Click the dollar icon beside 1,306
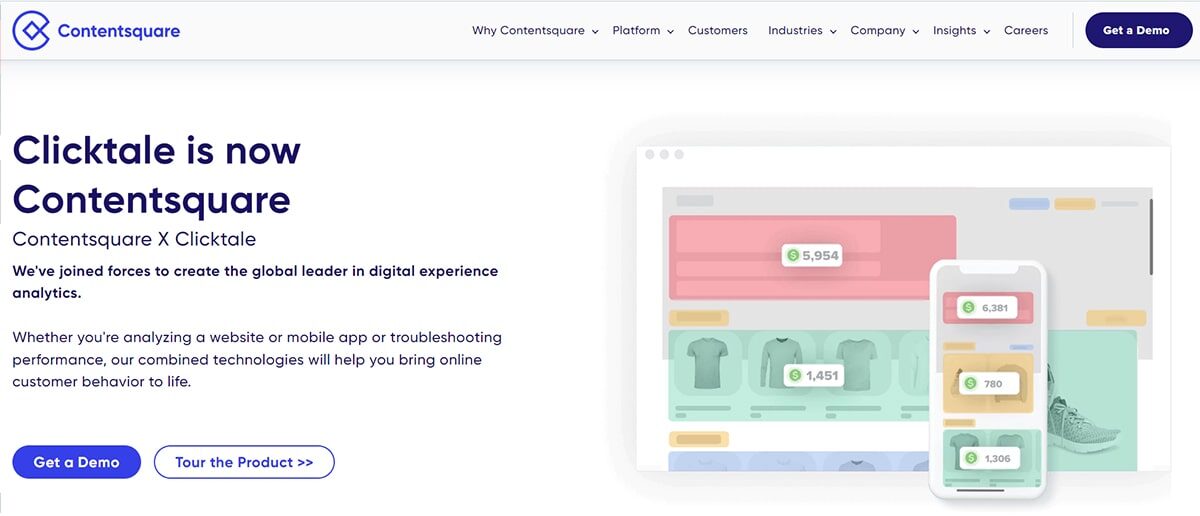This screenshot has height=516, width=1200. pyautogui.click(x=969, y=458)
